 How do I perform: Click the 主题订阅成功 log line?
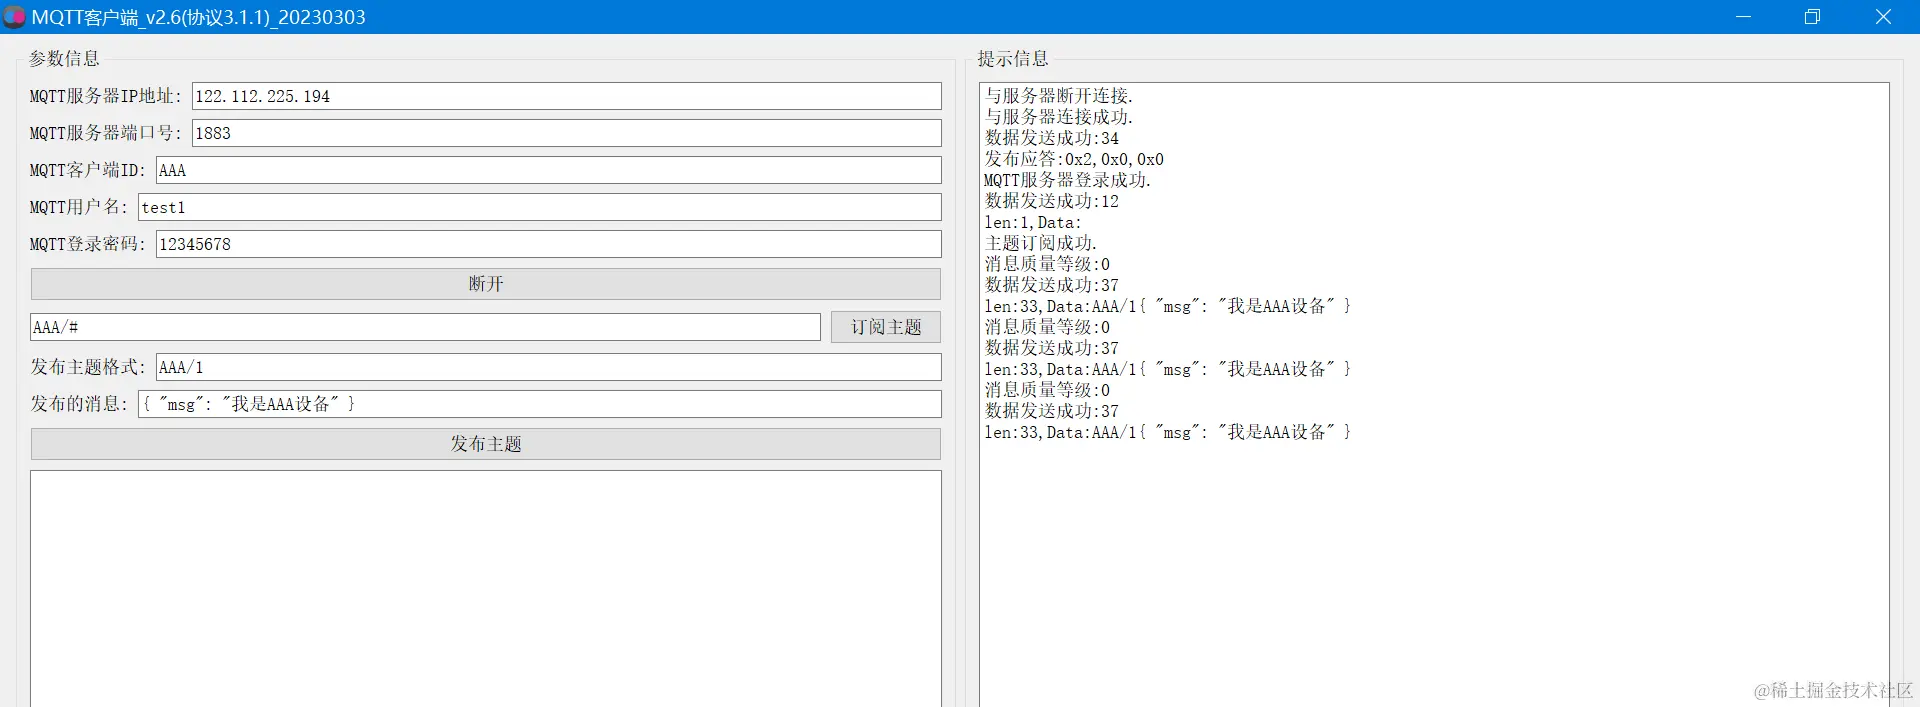tap(1041, 243)
